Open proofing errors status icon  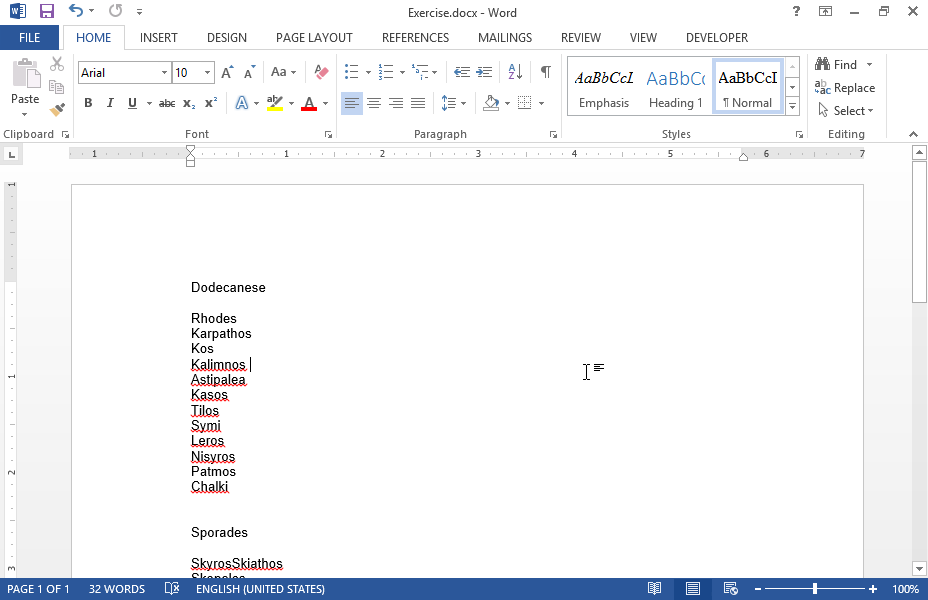coord(172,589)
